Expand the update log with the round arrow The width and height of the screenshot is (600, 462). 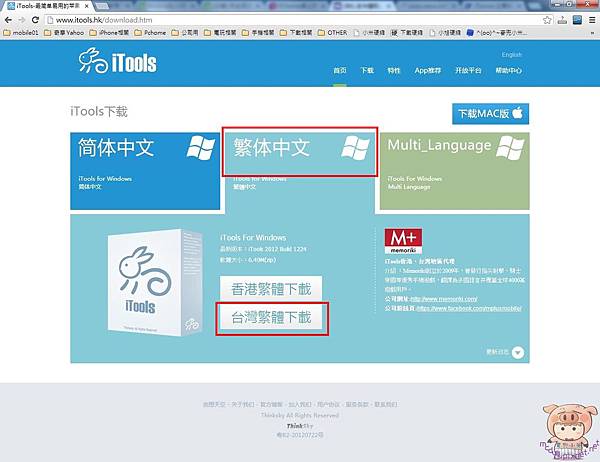pos(518,352)
